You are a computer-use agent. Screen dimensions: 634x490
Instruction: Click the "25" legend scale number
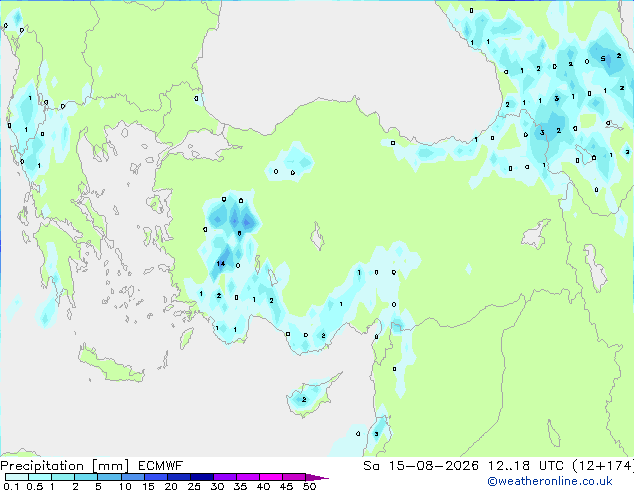[x=194, y=486]
